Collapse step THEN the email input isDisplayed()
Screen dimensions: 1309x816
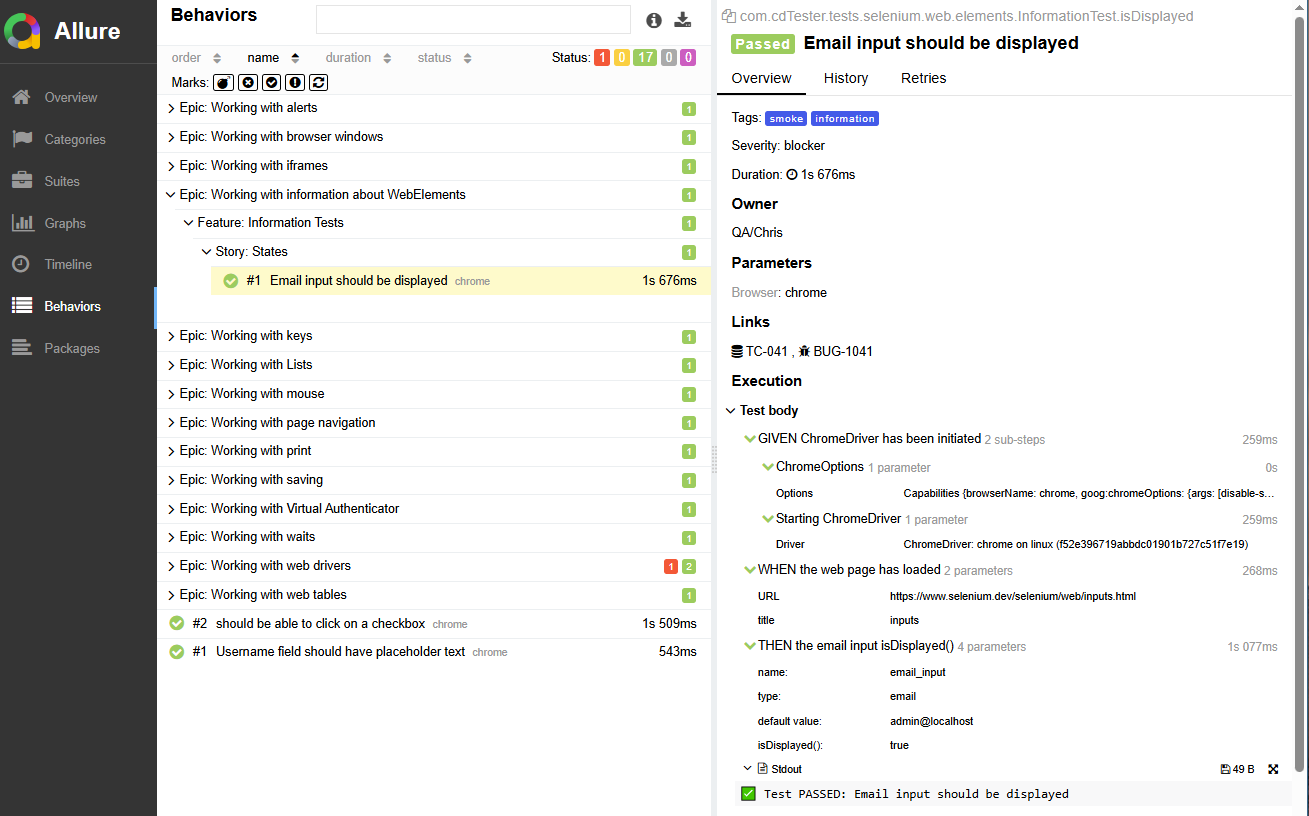coord(1010,646)
